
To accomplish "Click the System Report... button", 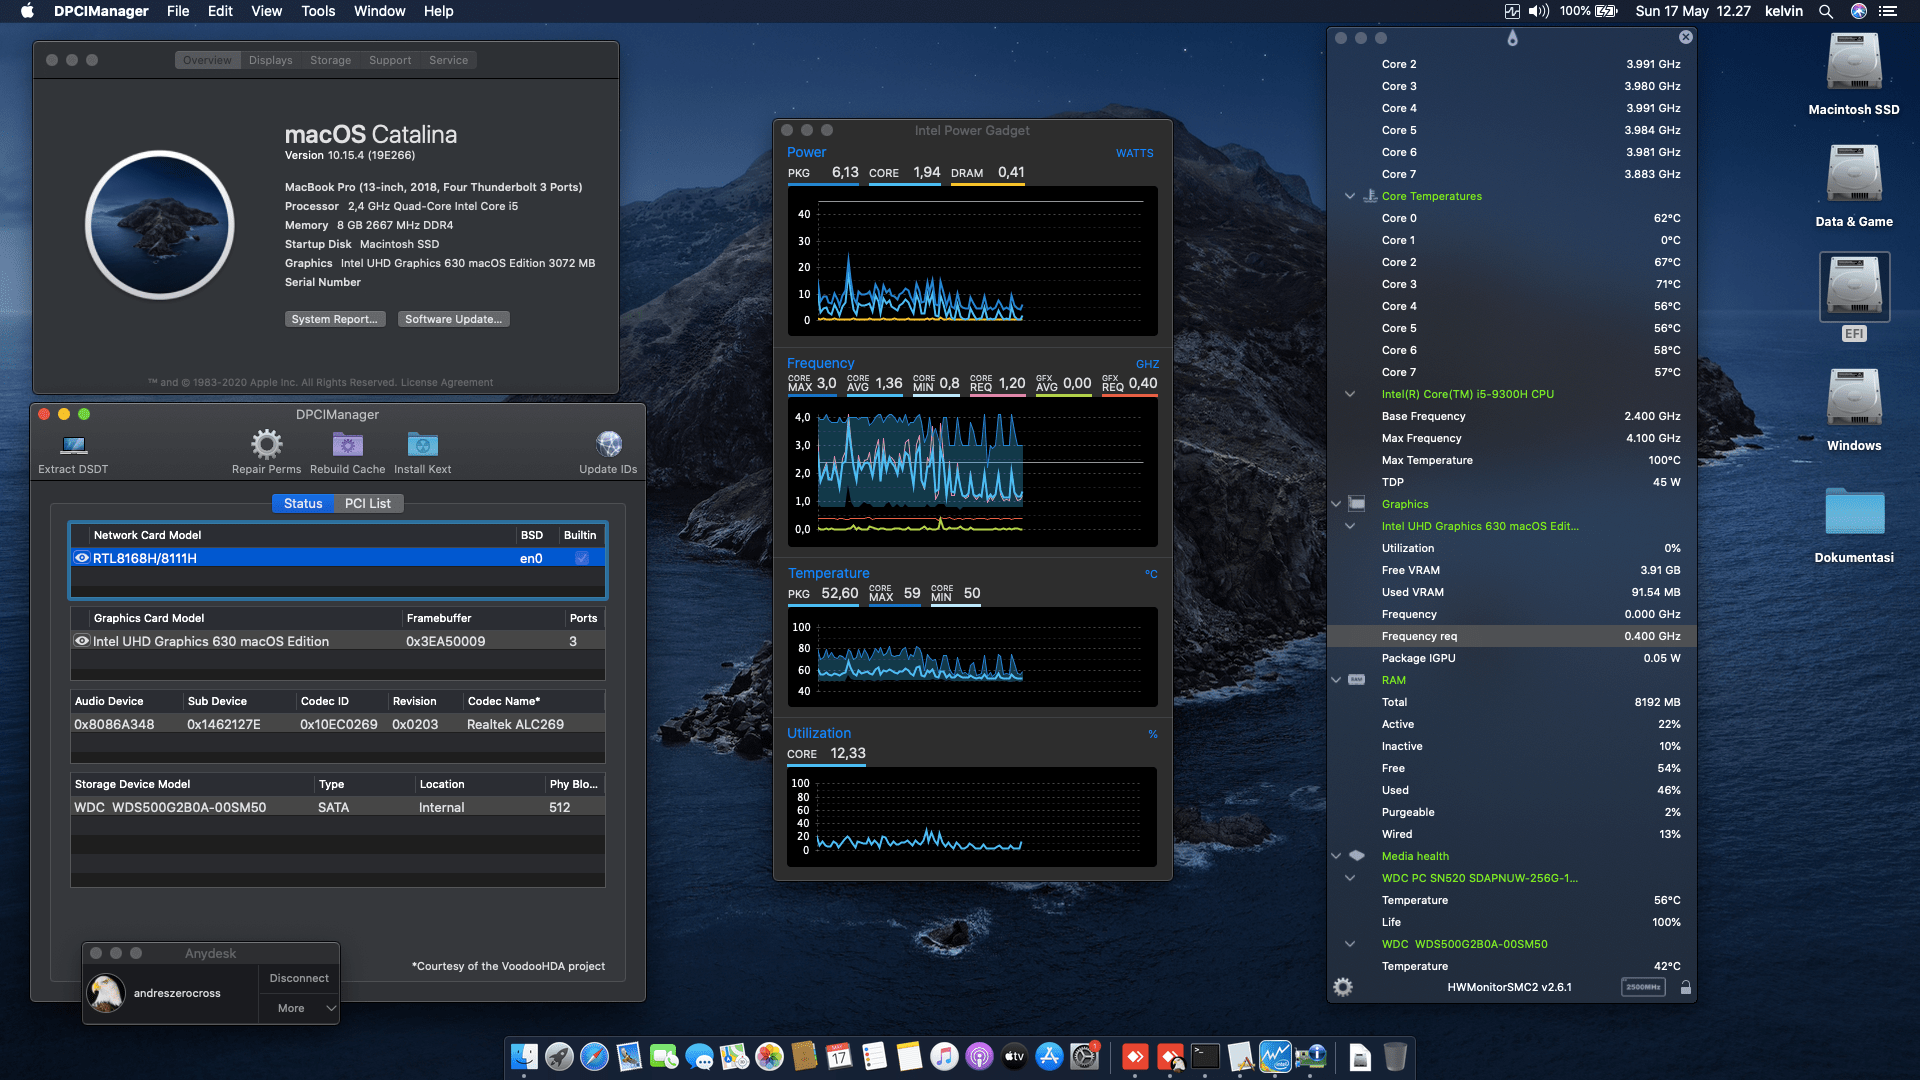I will coord(335,319).
